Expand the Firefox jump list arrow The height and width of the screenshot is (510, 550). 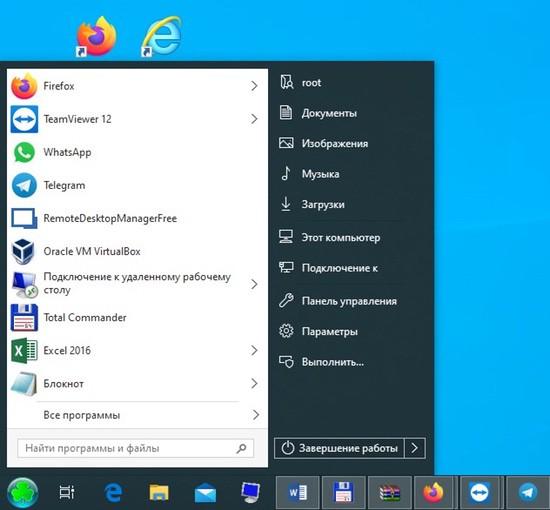pos(254,86)
